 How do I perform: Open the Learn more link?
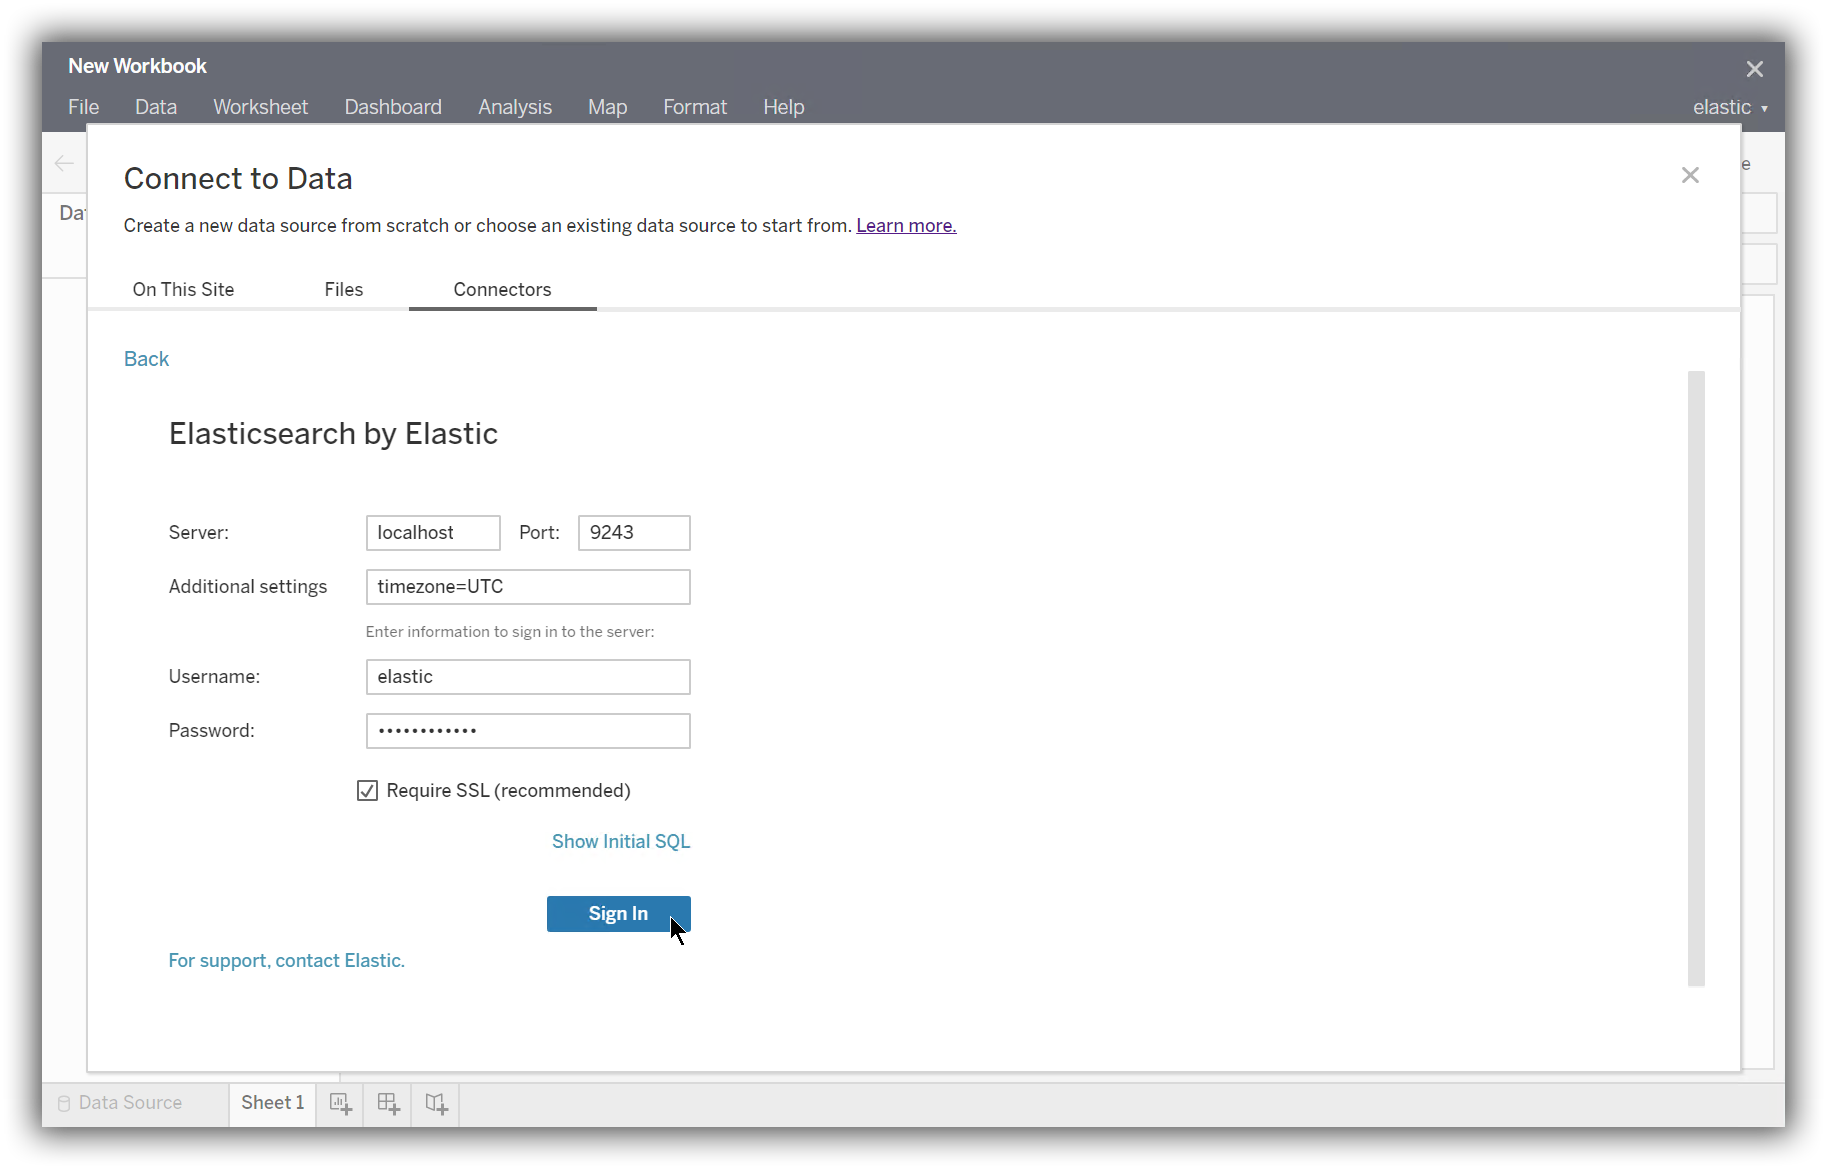tap(906, 226)
